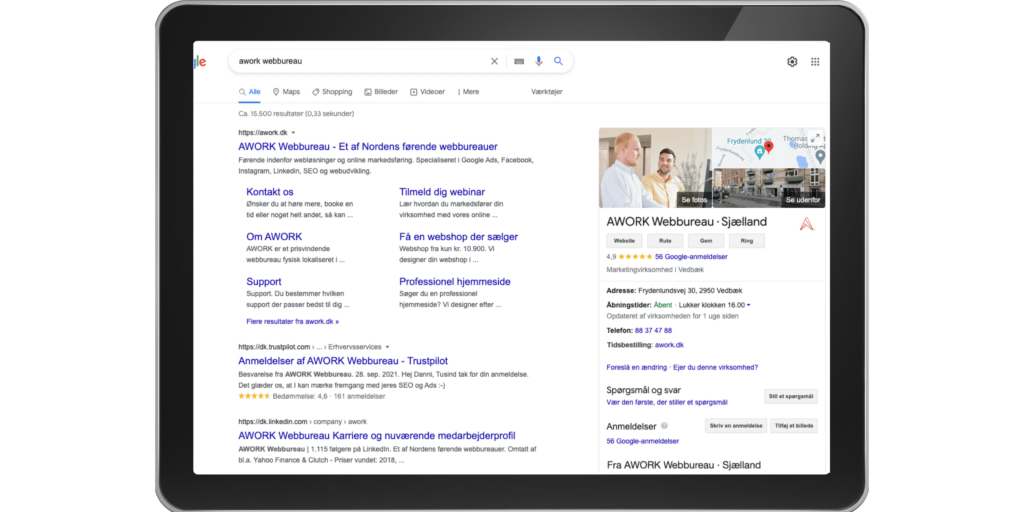Screen dimensions: 1024x512
Task: Click the Se udenfor street view thumbnail
Action: point(769,189)
